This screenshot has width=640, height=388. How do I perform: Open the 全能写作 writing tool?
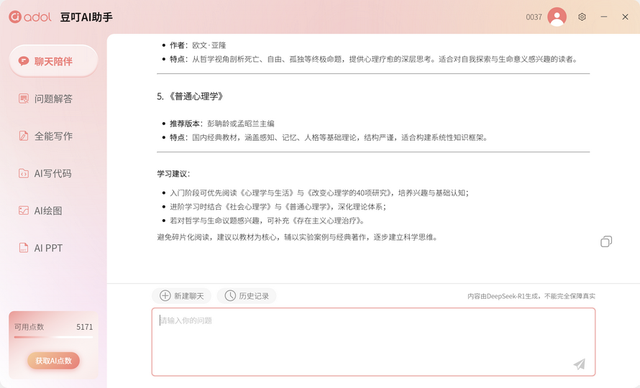click(53, 136)
